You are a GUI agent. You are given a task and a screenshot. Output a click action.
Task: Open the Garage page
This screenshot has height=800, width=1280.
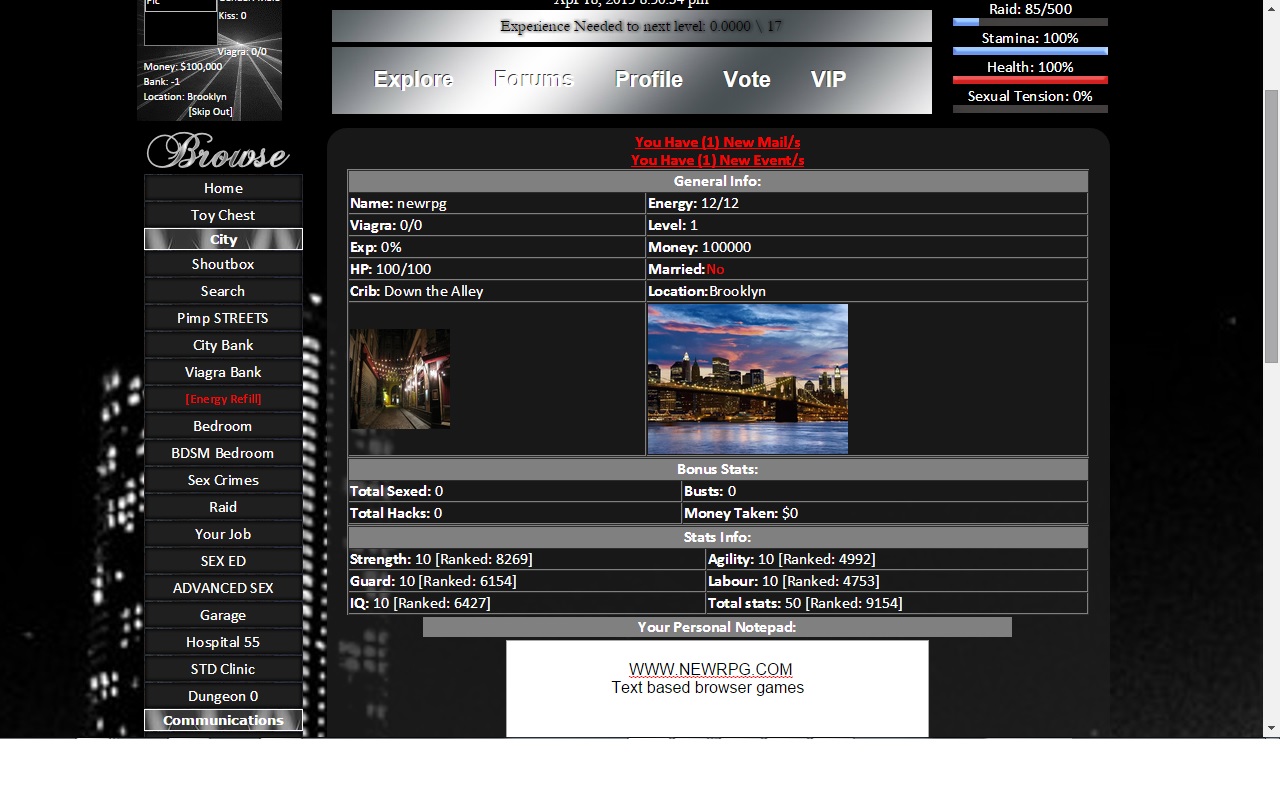223,615
